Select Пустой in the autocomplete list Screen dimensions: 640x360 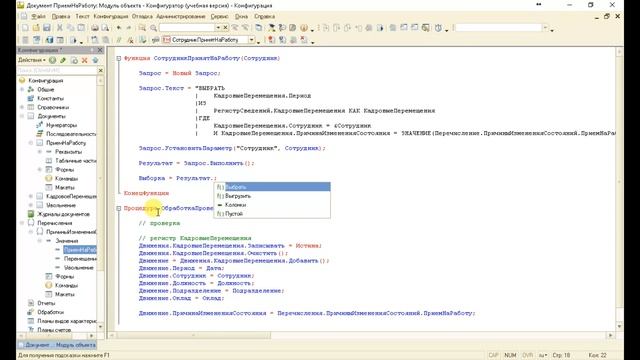click(x=272, y=214)
